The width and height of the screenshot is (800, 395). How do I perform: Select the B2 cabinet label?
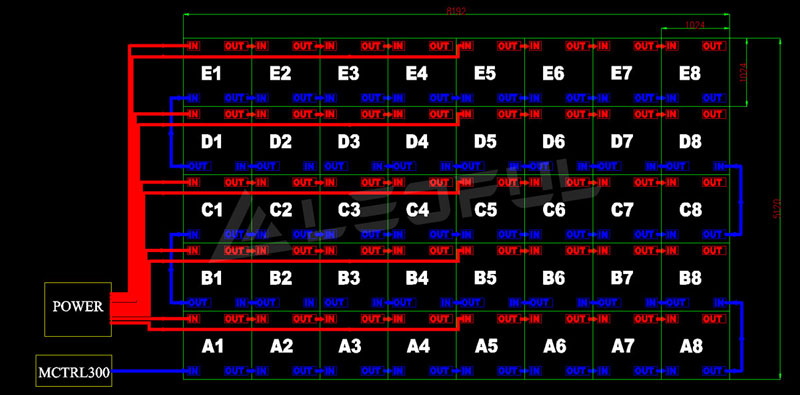point(280,278)
